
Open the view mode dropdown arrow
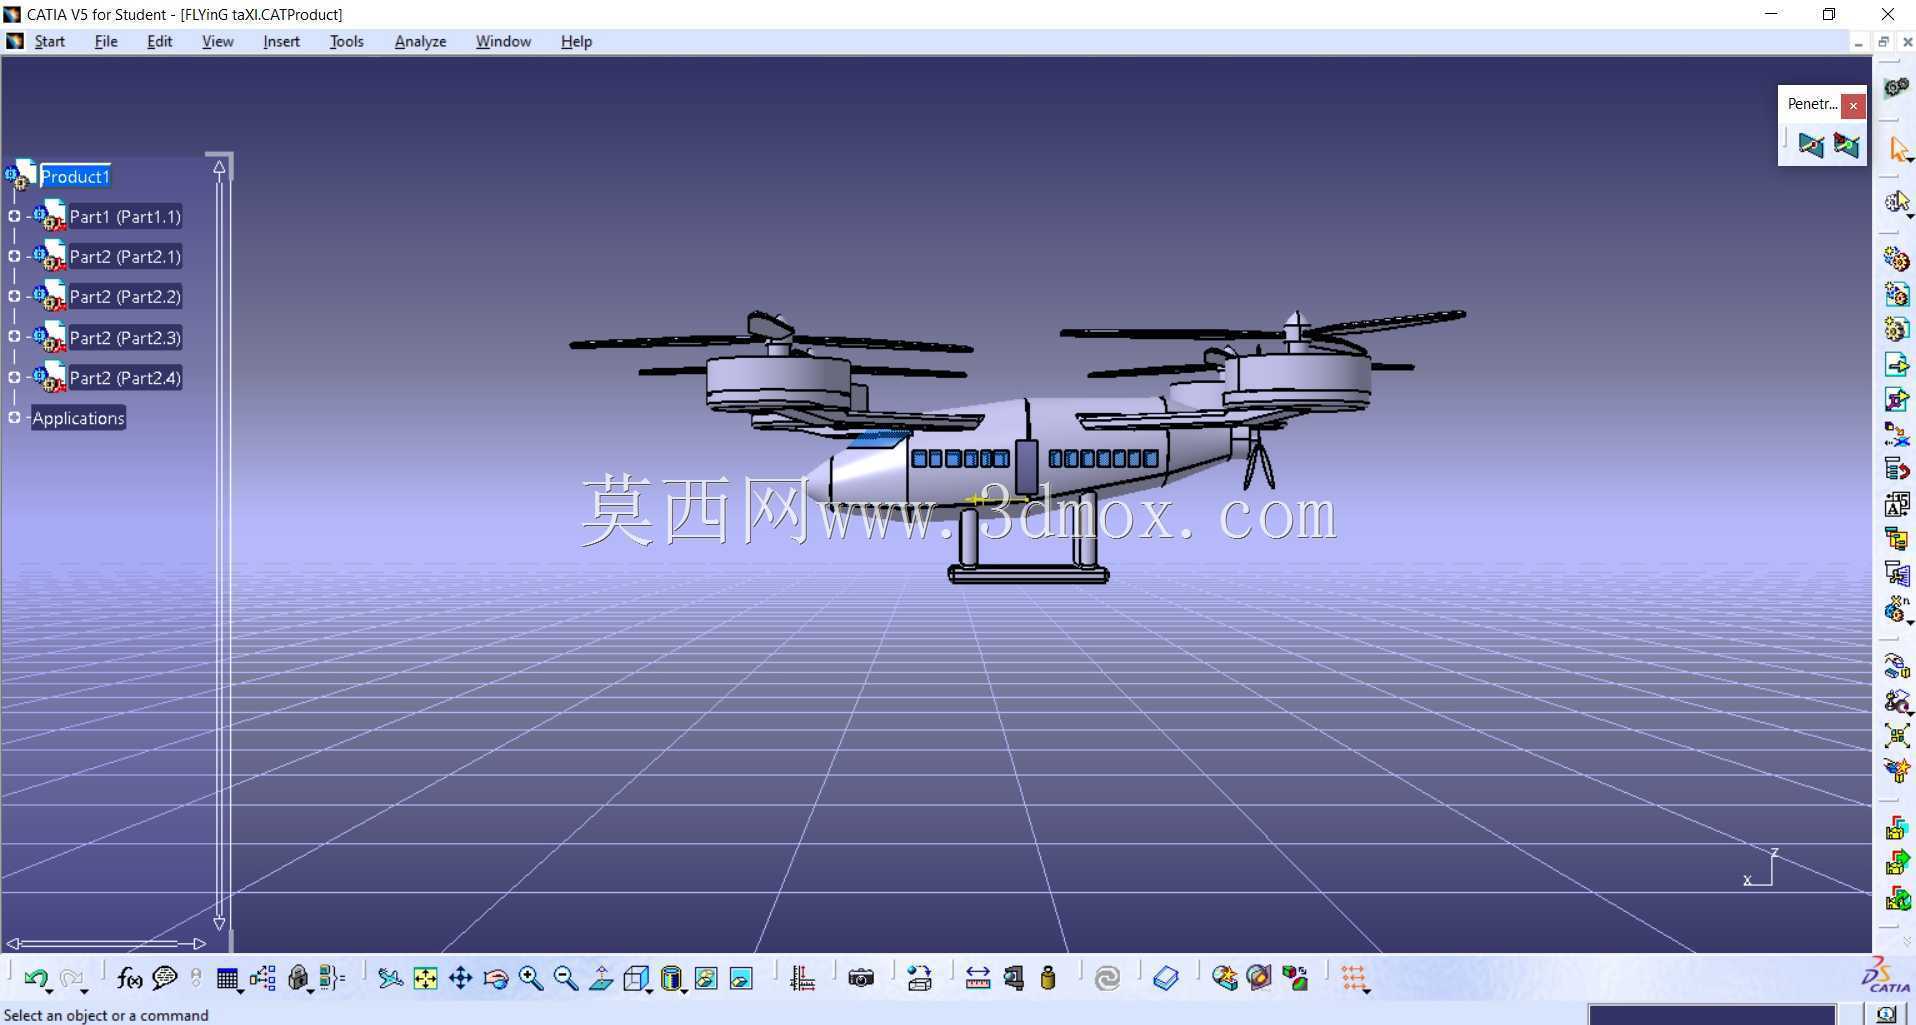click(x=684, y=991)
